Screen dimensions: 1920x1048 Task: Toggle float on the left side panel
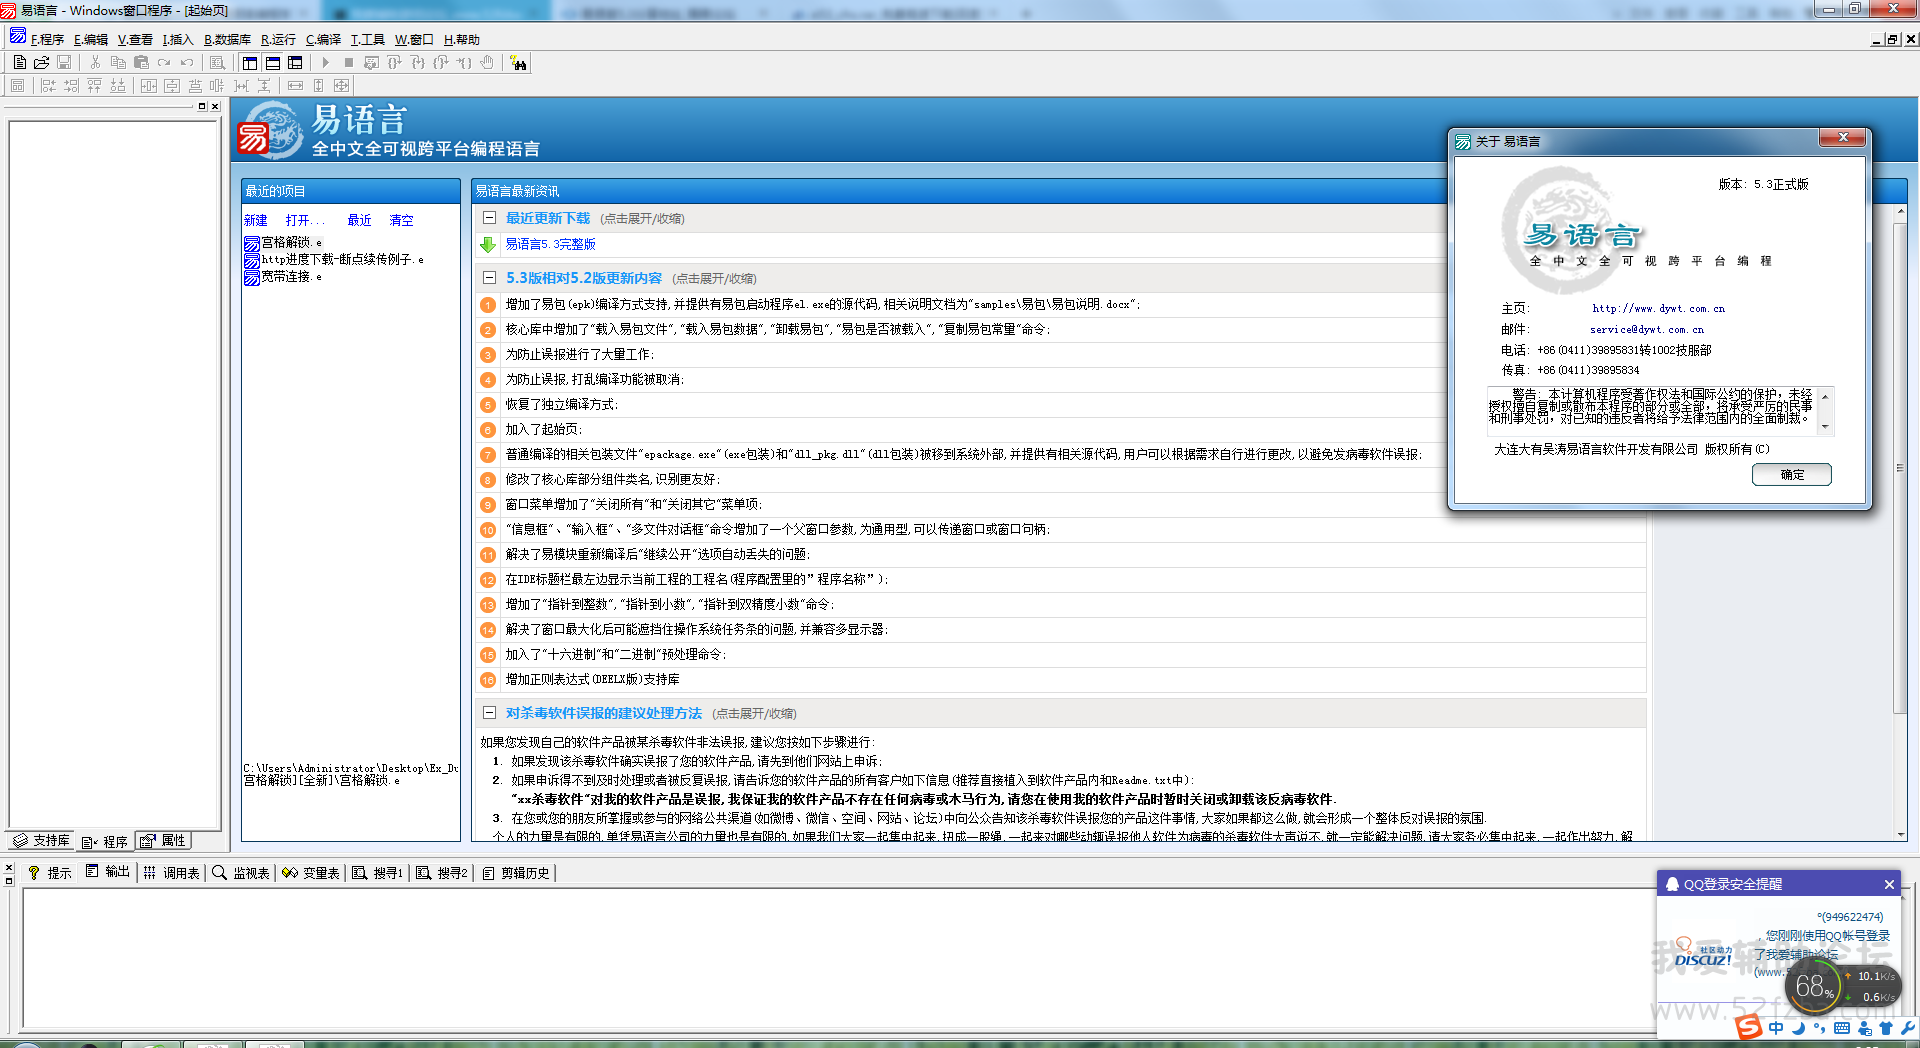click(202, 106)
